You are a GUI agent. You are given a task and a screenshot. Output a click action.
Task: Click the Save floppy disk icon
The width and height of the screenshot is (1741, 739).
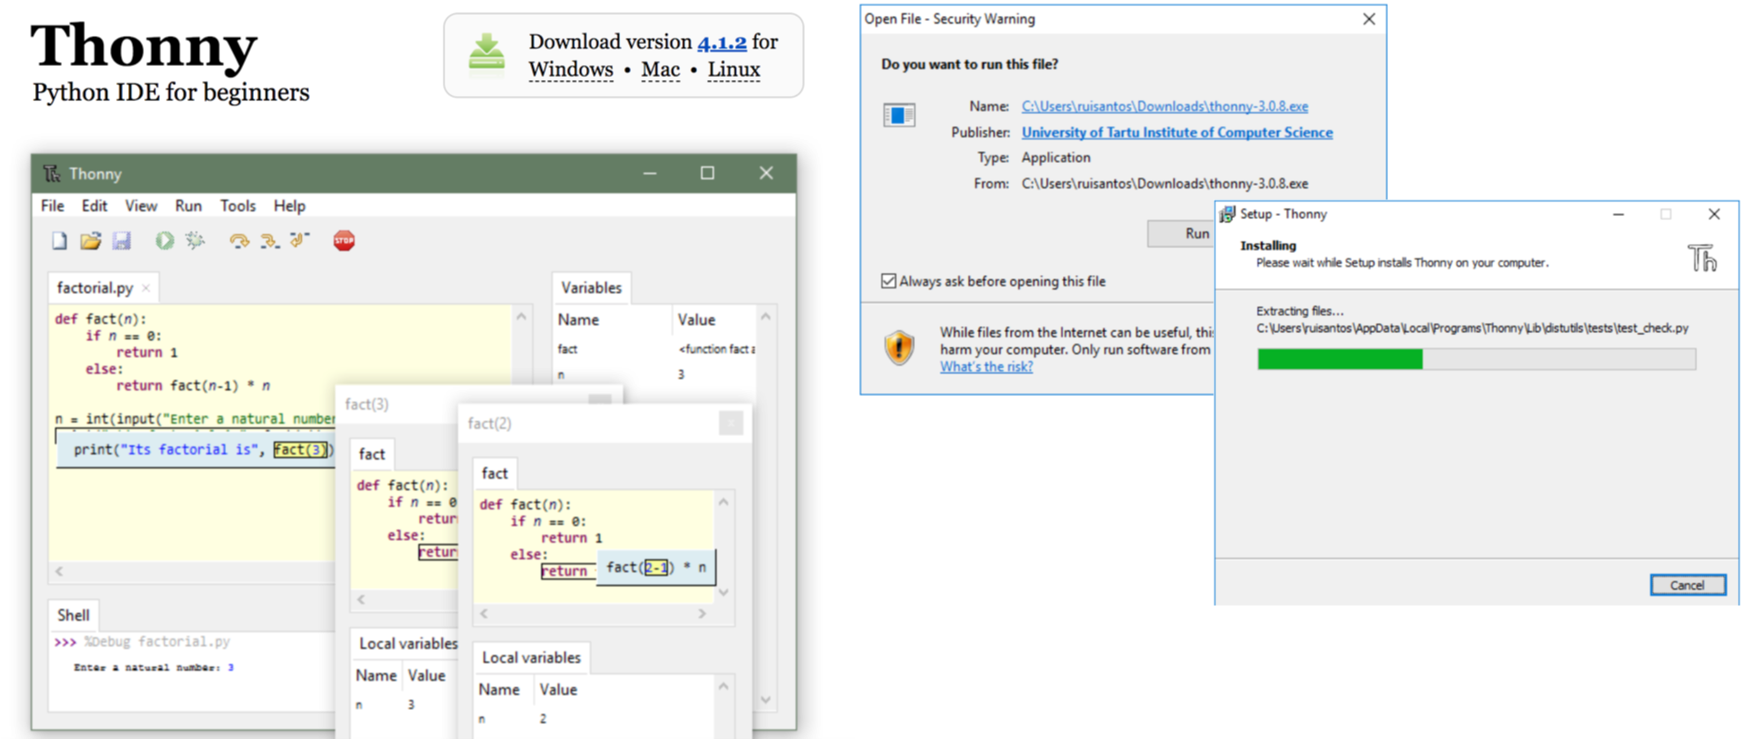coord(121,241)
